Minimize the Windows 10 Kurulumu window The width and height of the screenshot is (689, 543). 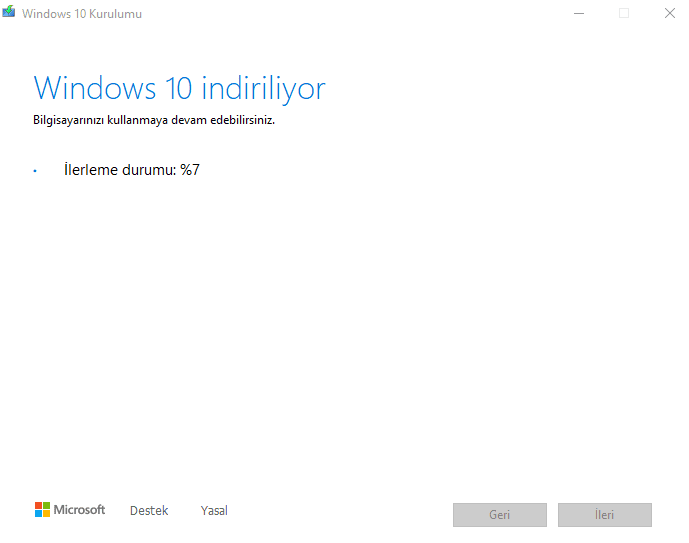coord(578,13)
